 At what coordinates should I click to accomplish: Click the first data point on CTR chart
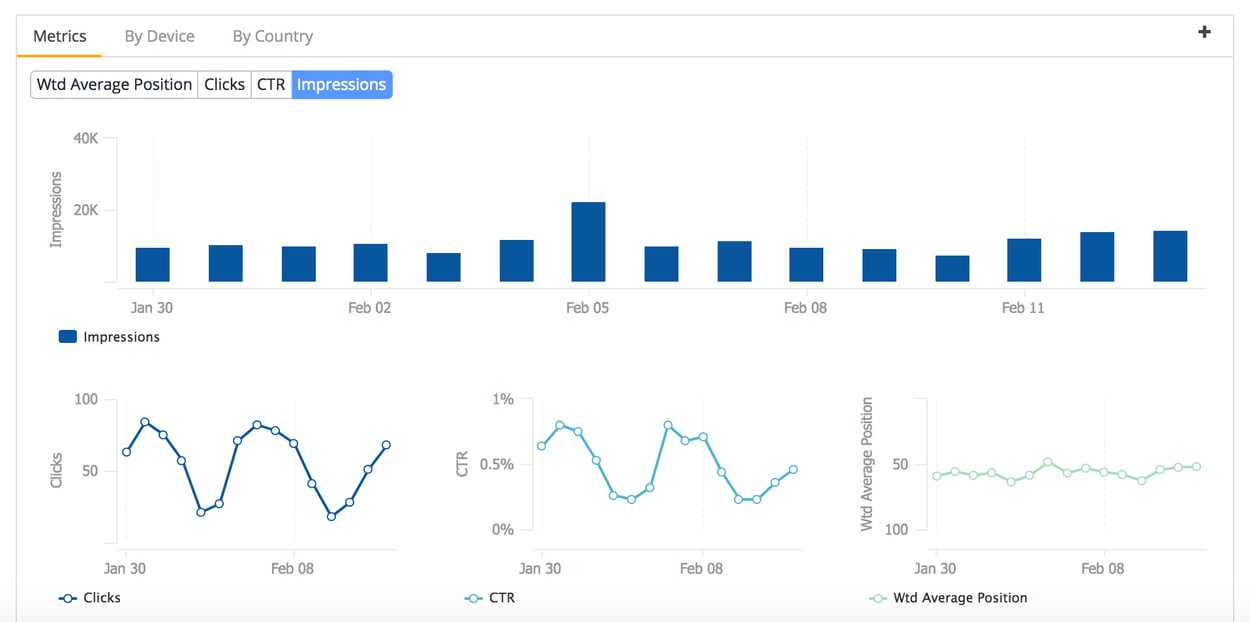pos(541,446)
